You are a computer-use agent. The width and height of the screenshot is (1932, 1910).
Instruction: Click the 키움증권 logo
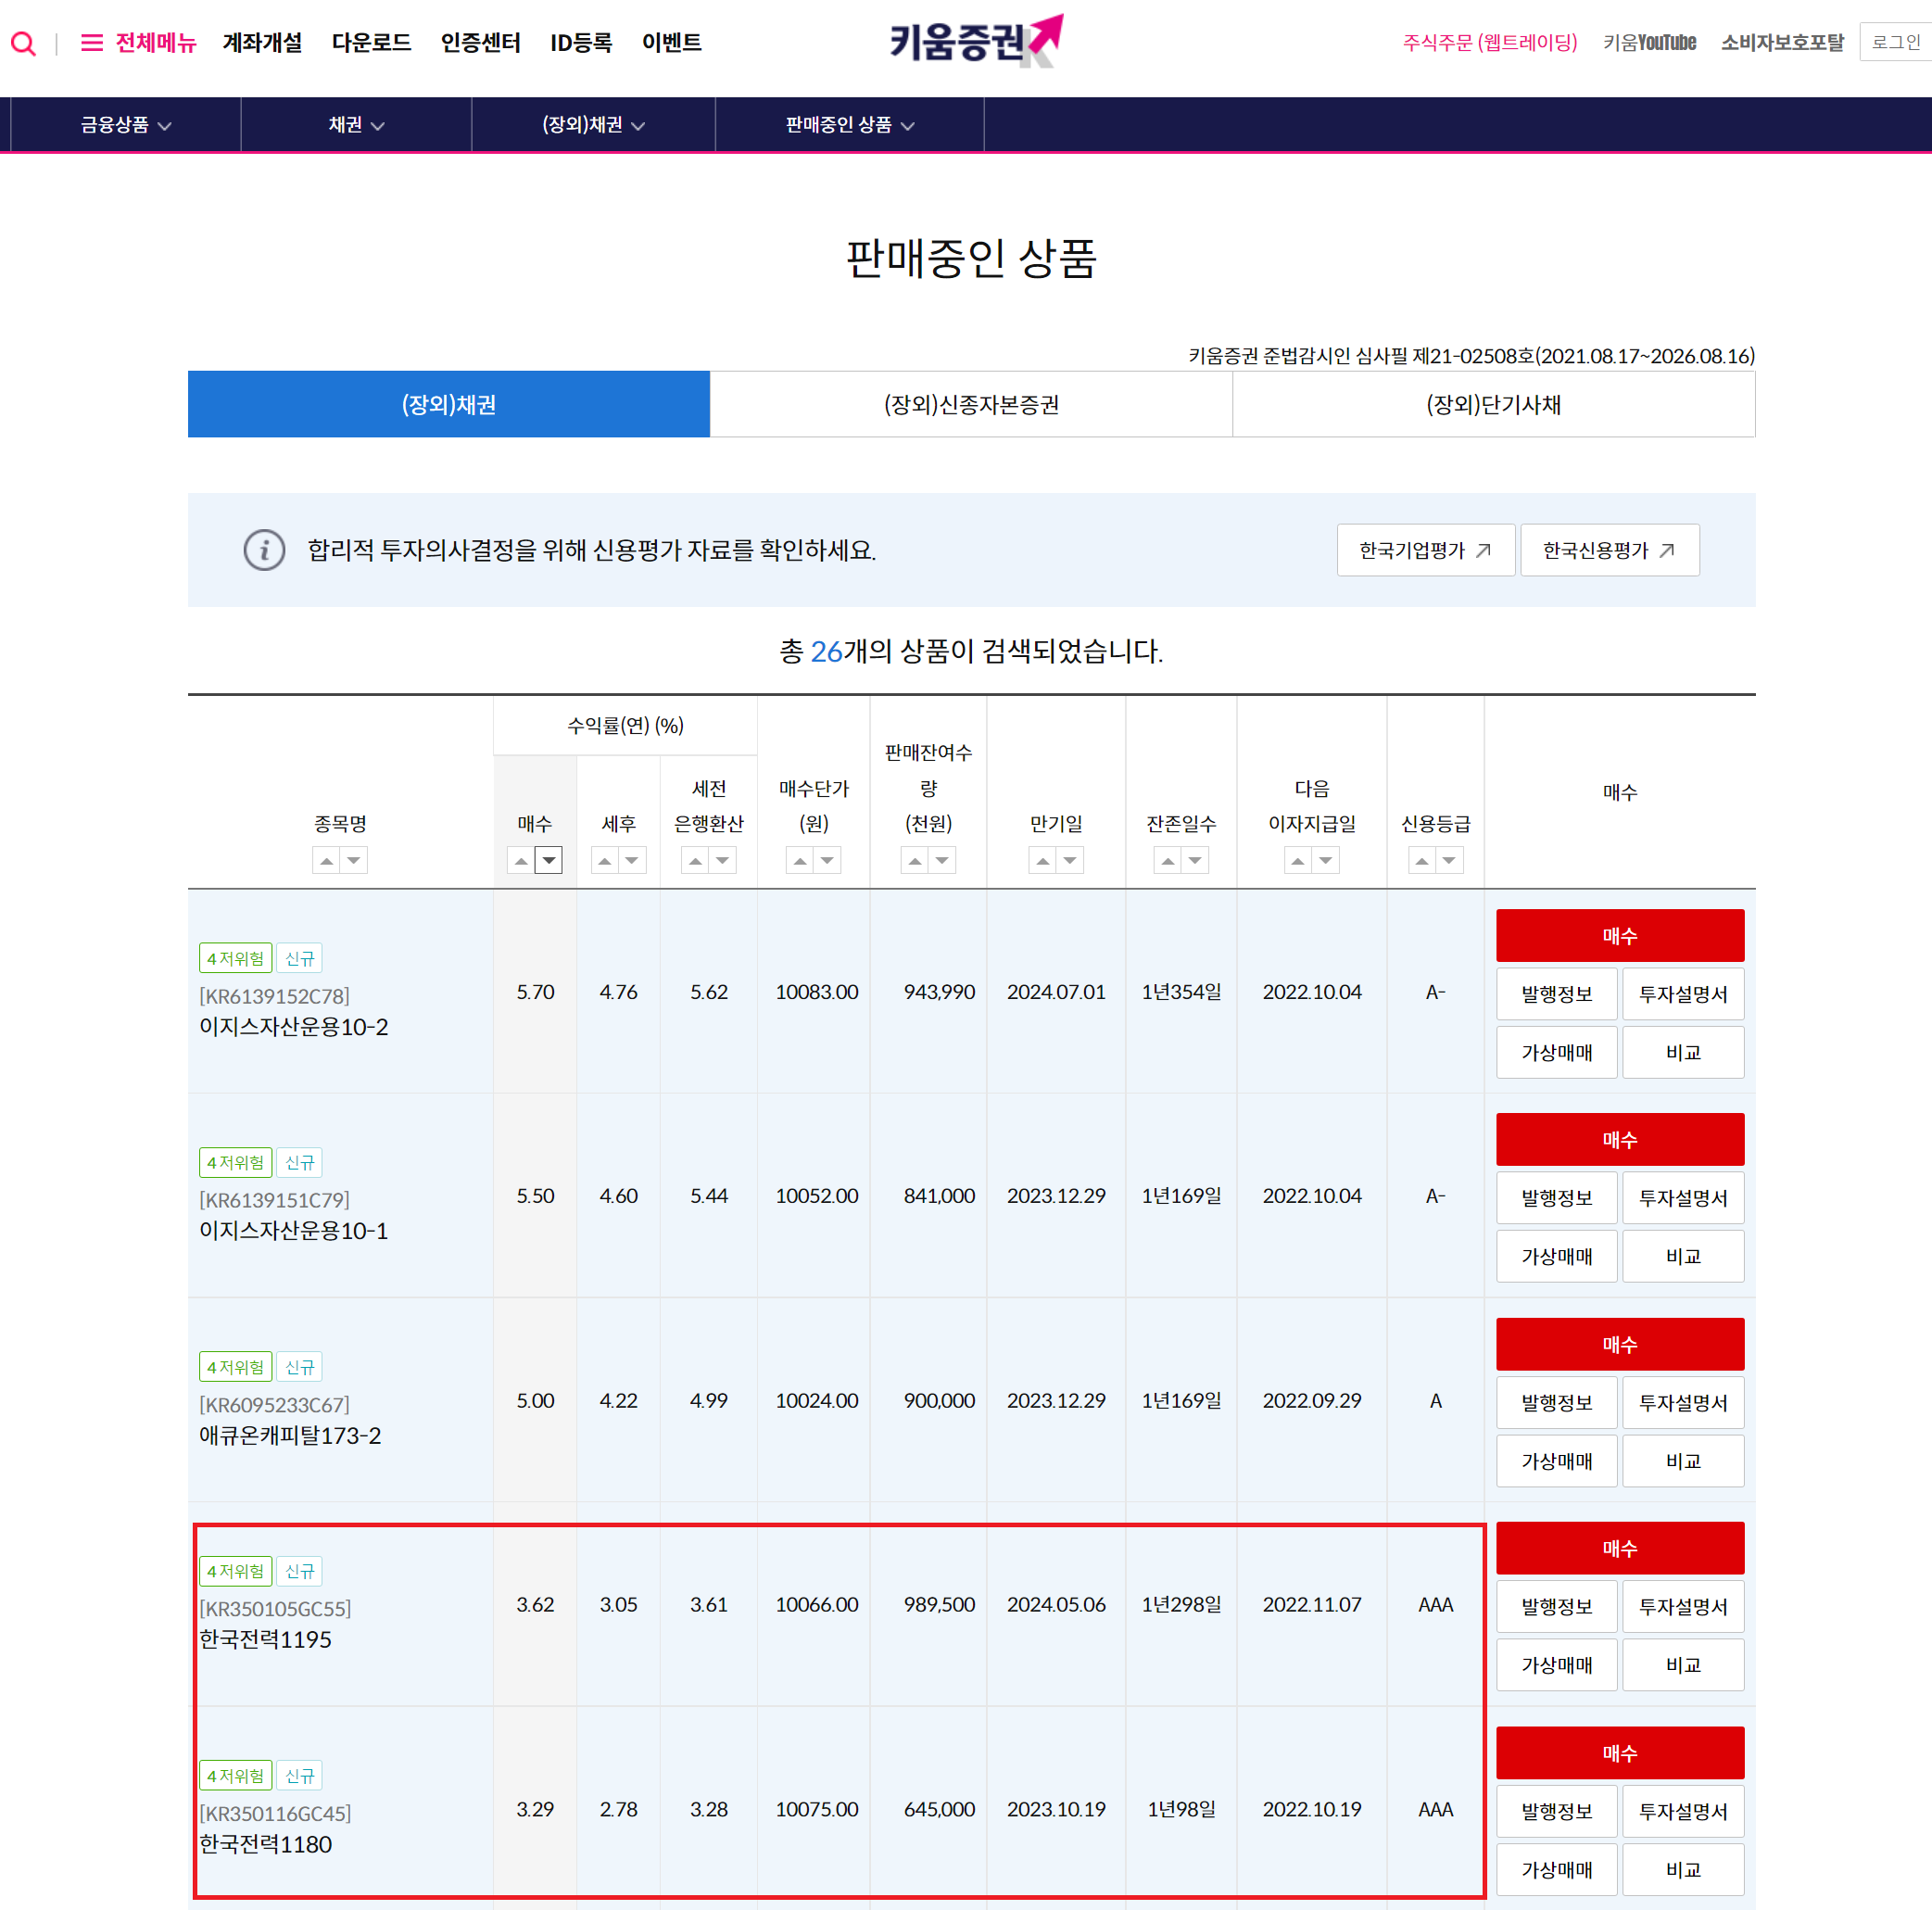click(973, 42)
